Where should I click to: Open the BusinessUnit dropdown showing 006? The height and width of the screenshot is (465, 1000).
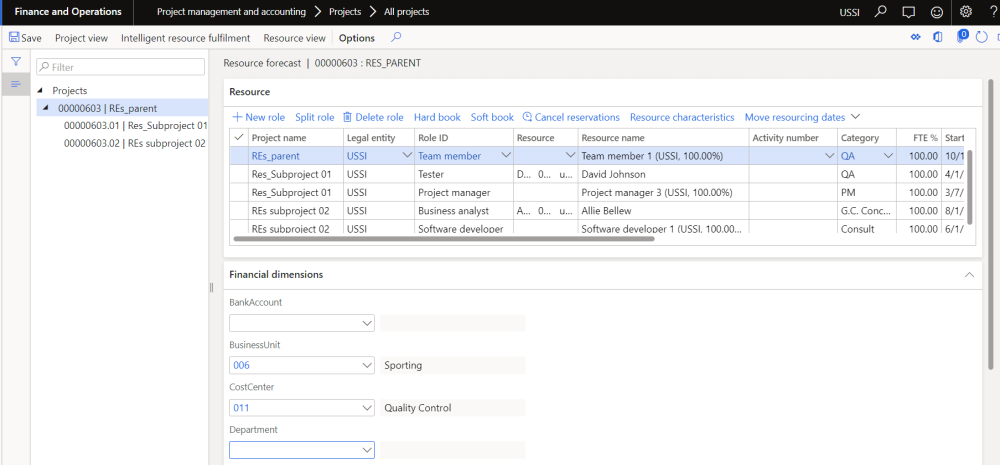click(364, 366)
